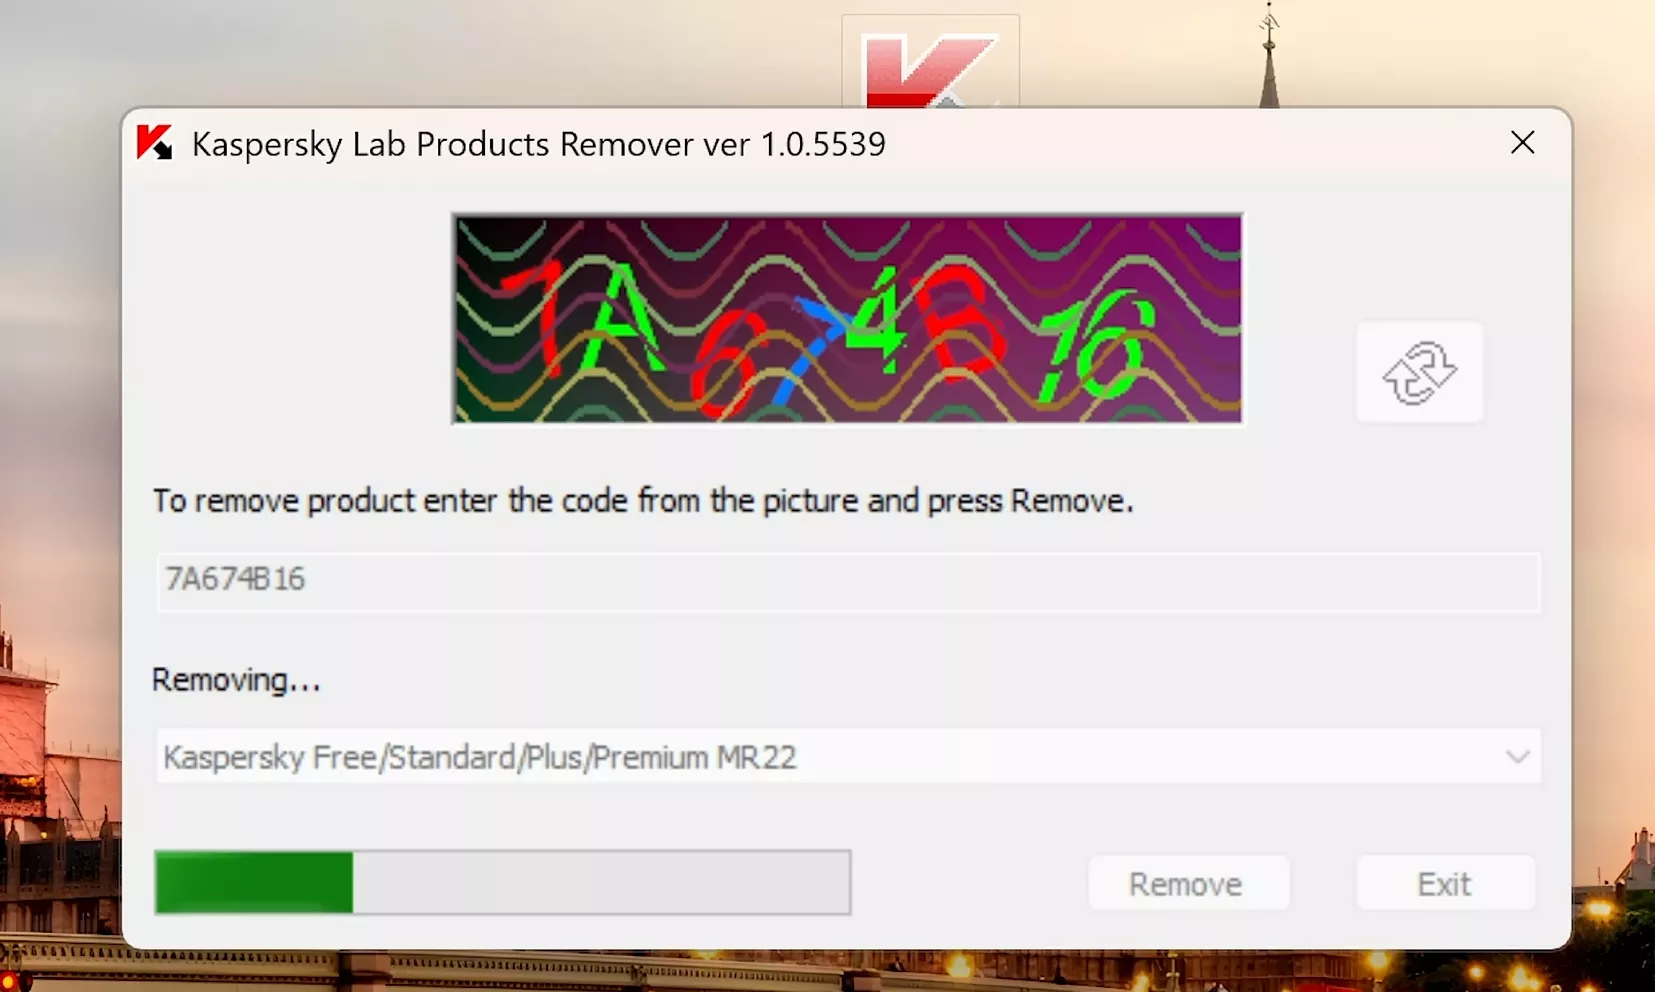1655x992 pixels.
Task: Click the enter-code instruction text
Action: (x=643, y=501)
